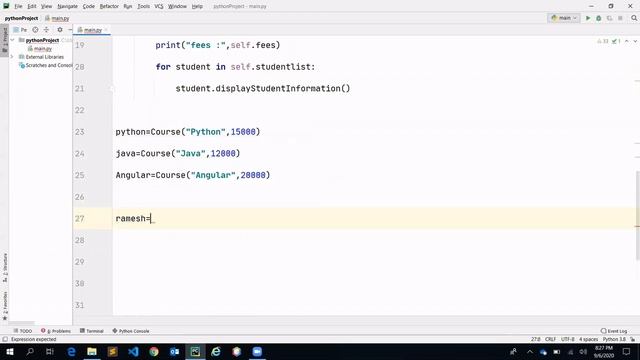Screen dimensions: 640x360
Task: Toggle the Project tool window side tab
Action: 4,39
